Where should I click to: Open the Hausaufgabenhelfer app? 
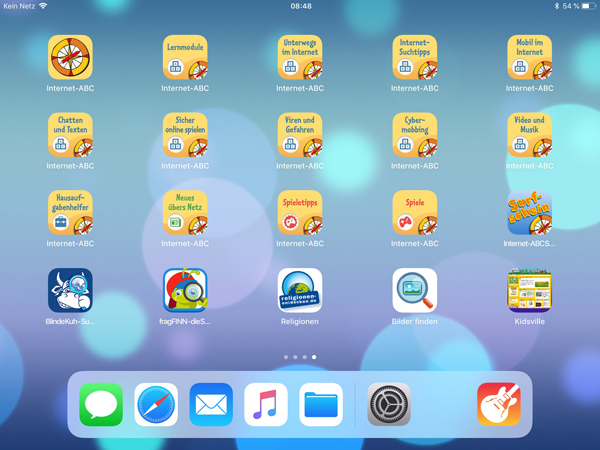[70, 213]
